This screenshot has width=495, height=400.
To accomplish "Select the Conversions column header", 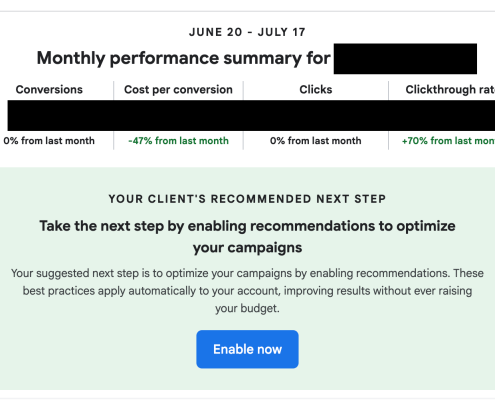I will (49, 89).
